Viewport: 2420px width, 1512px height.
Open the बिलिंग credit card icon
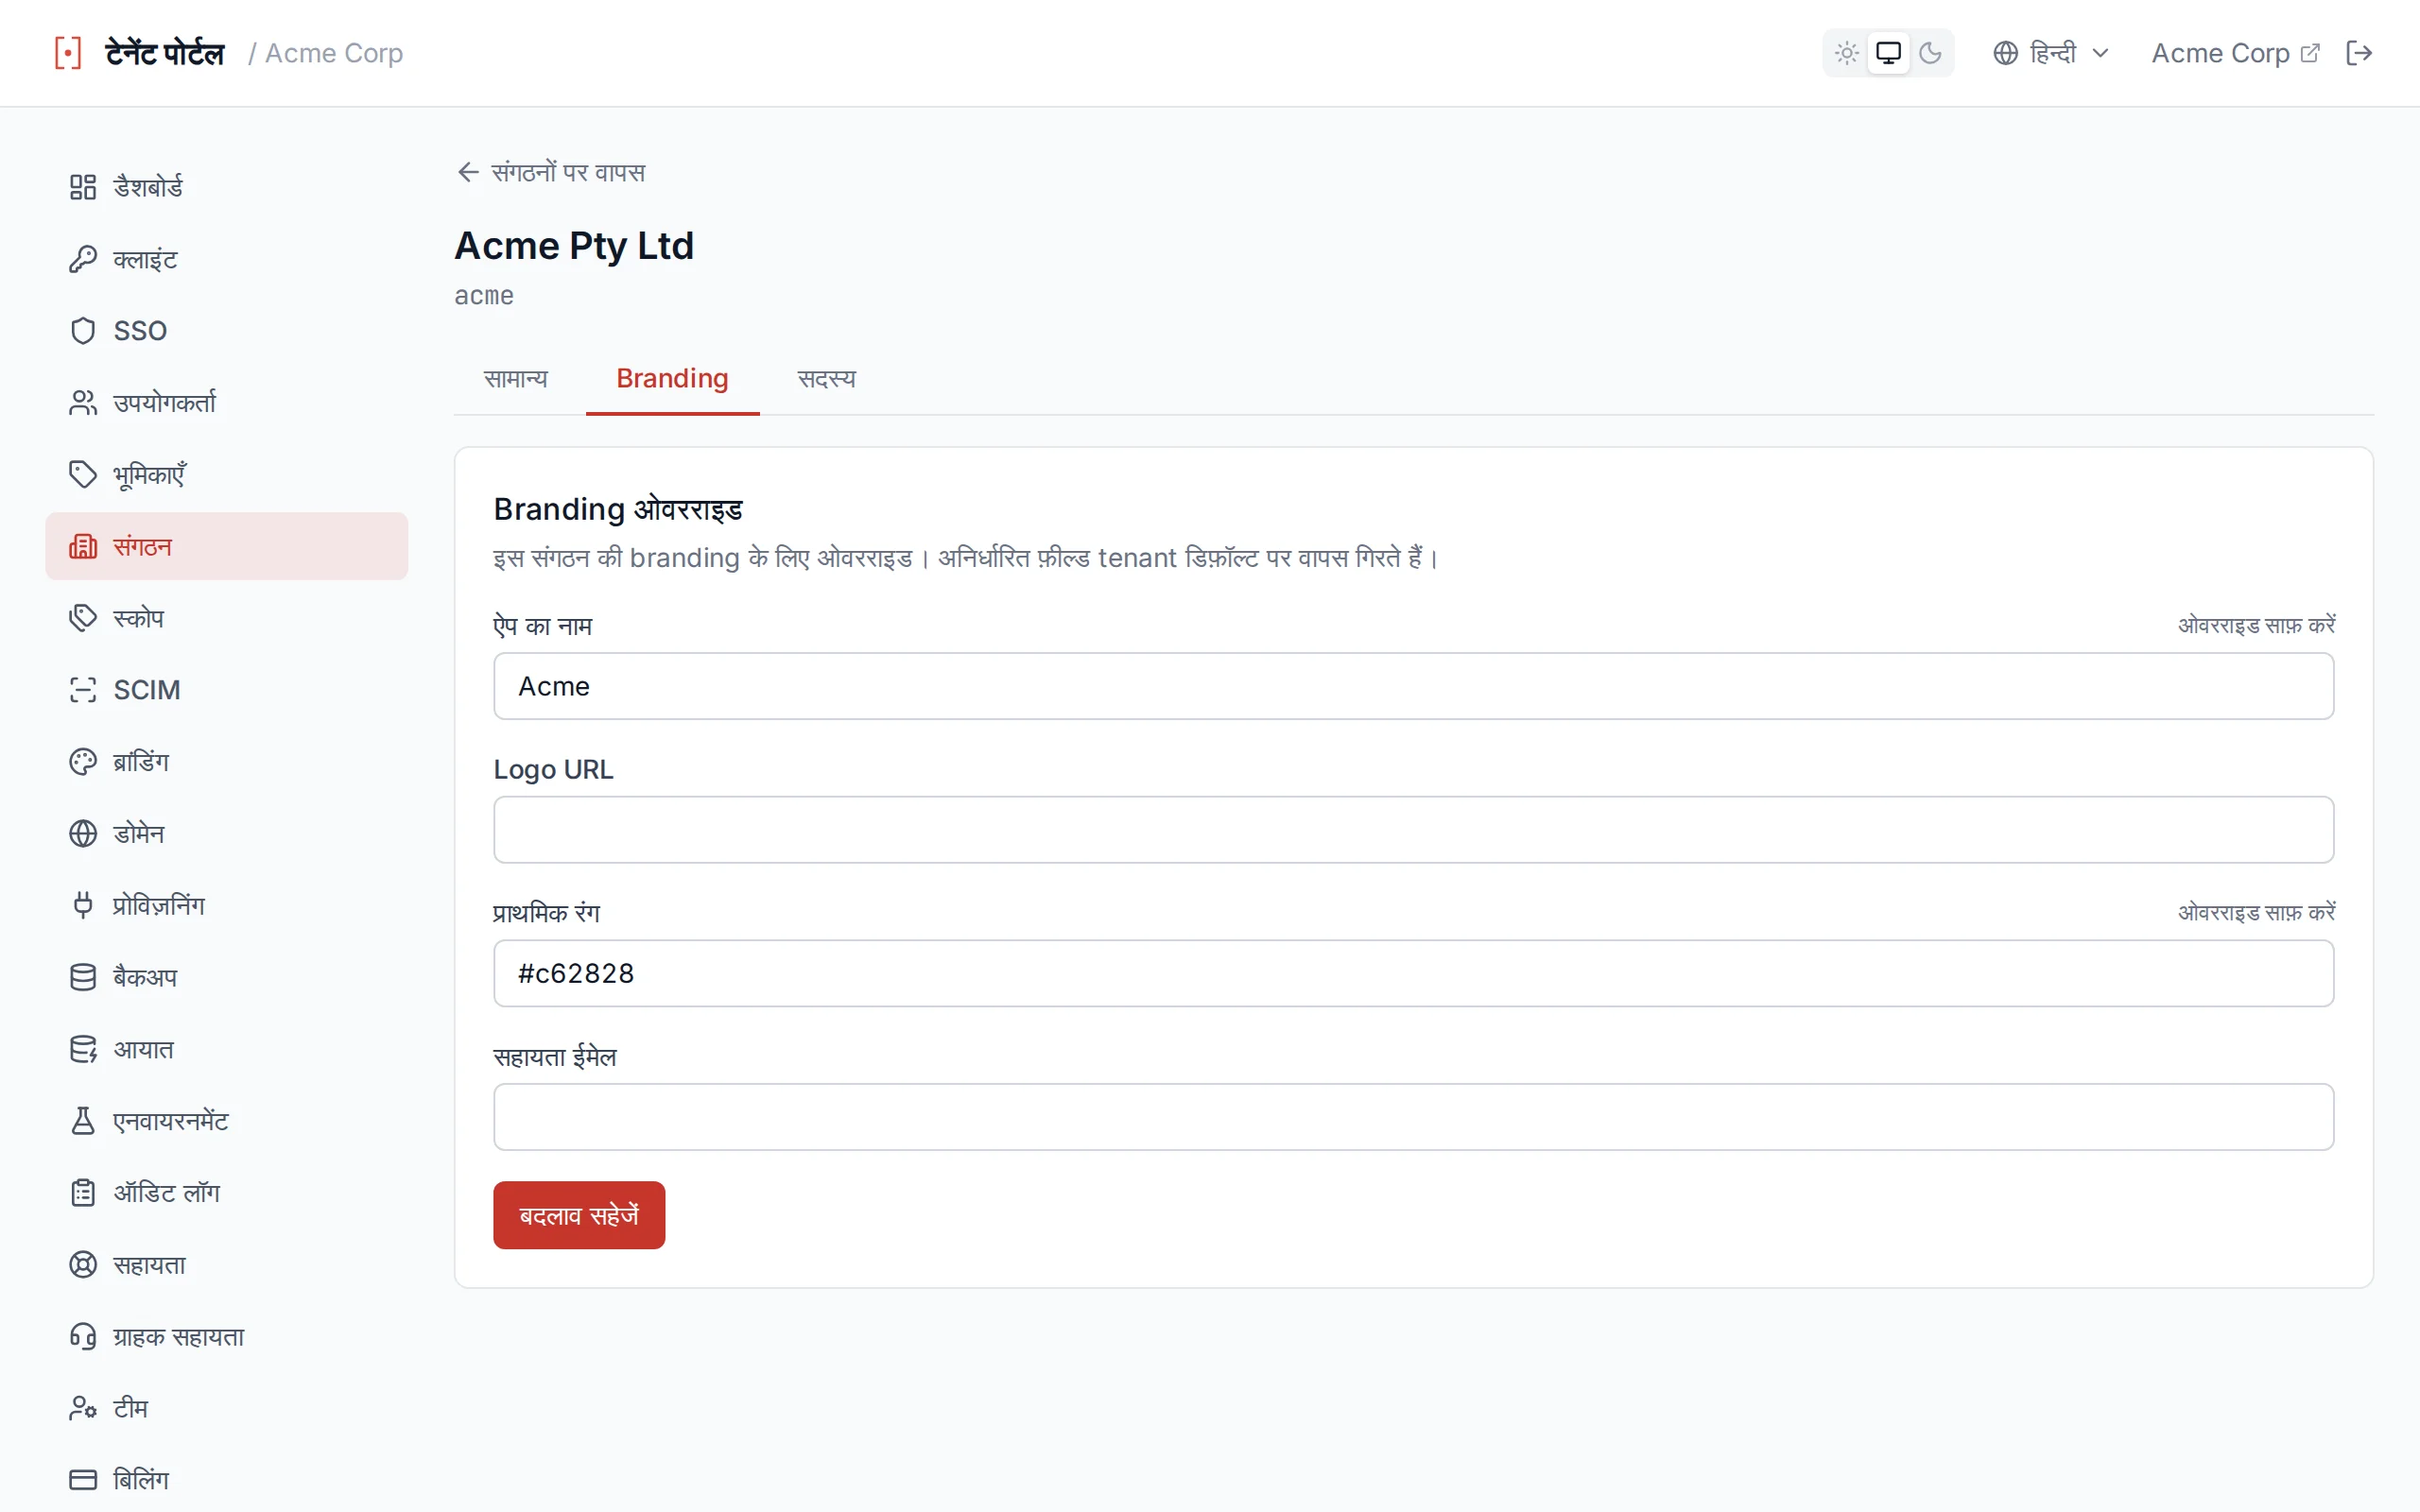[83, 1480]
